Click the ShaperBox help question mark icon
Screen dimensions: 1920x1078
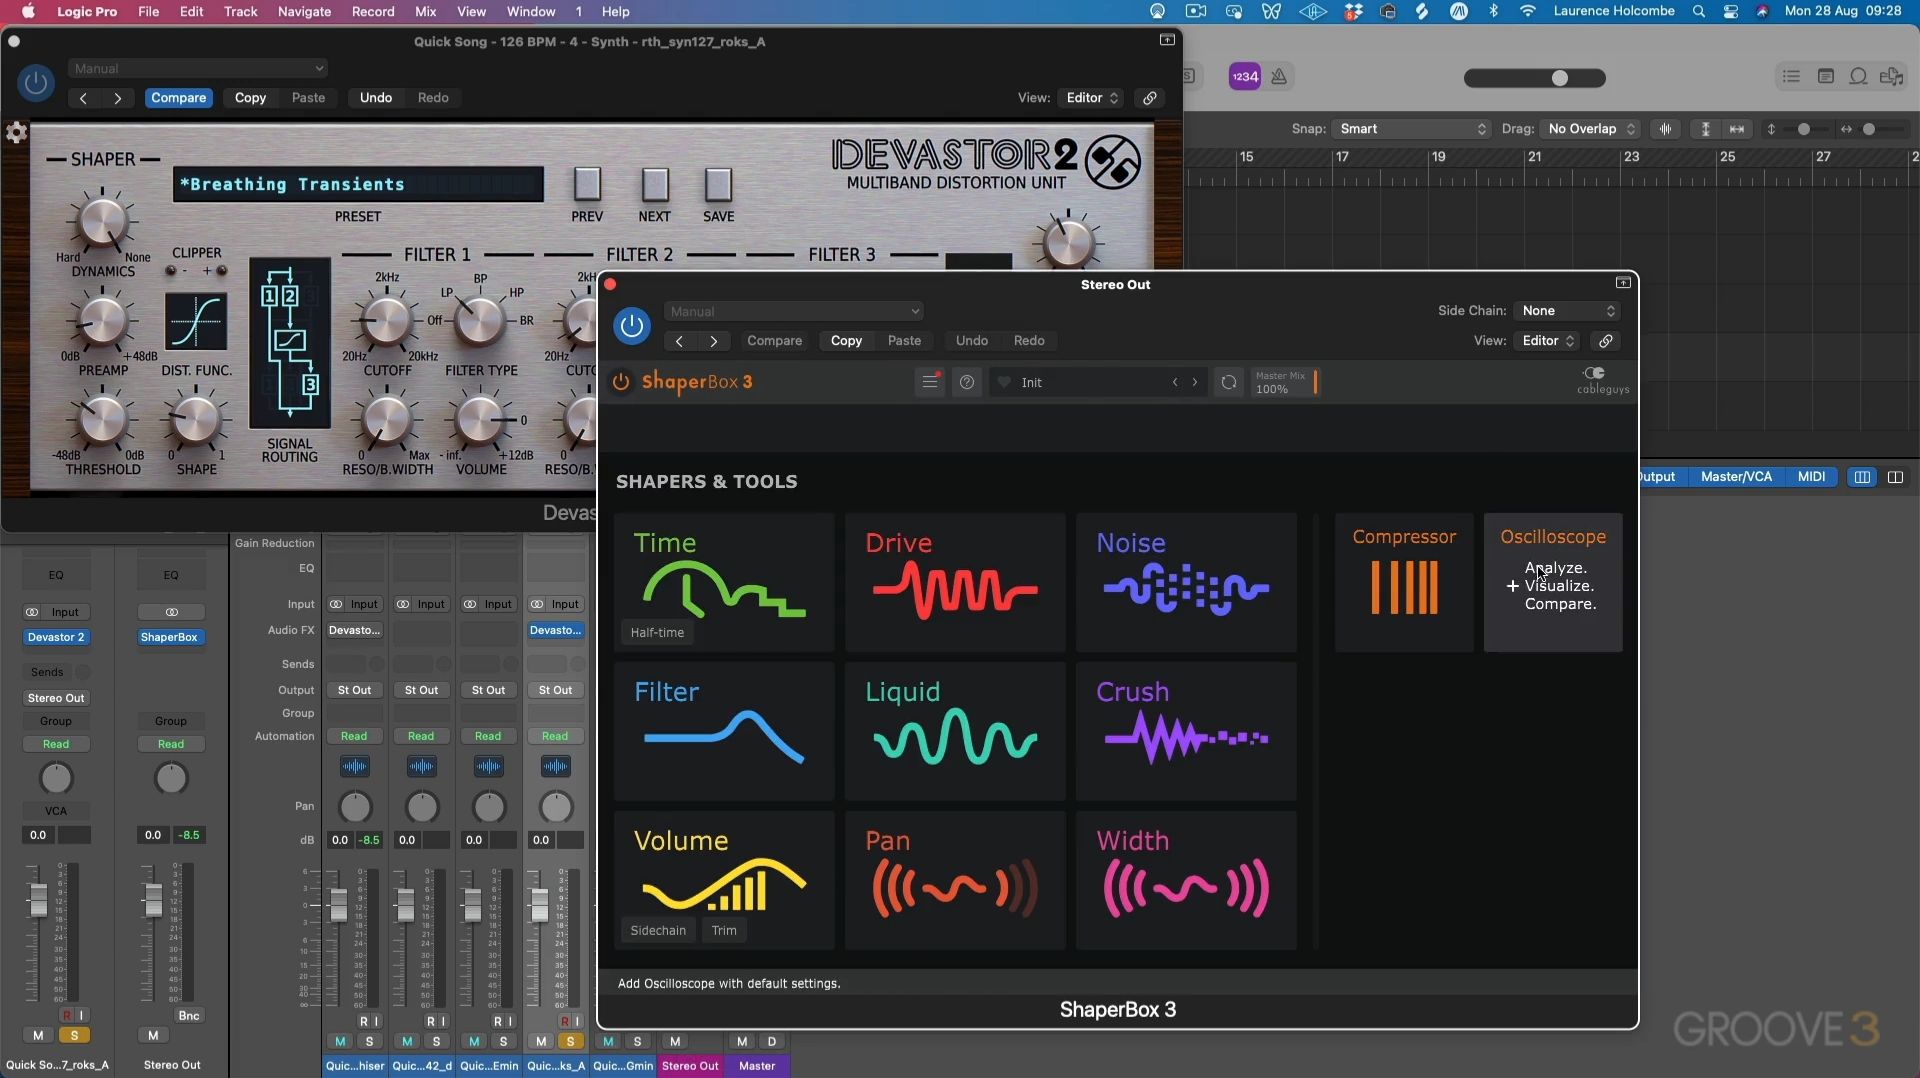(966, 382)
